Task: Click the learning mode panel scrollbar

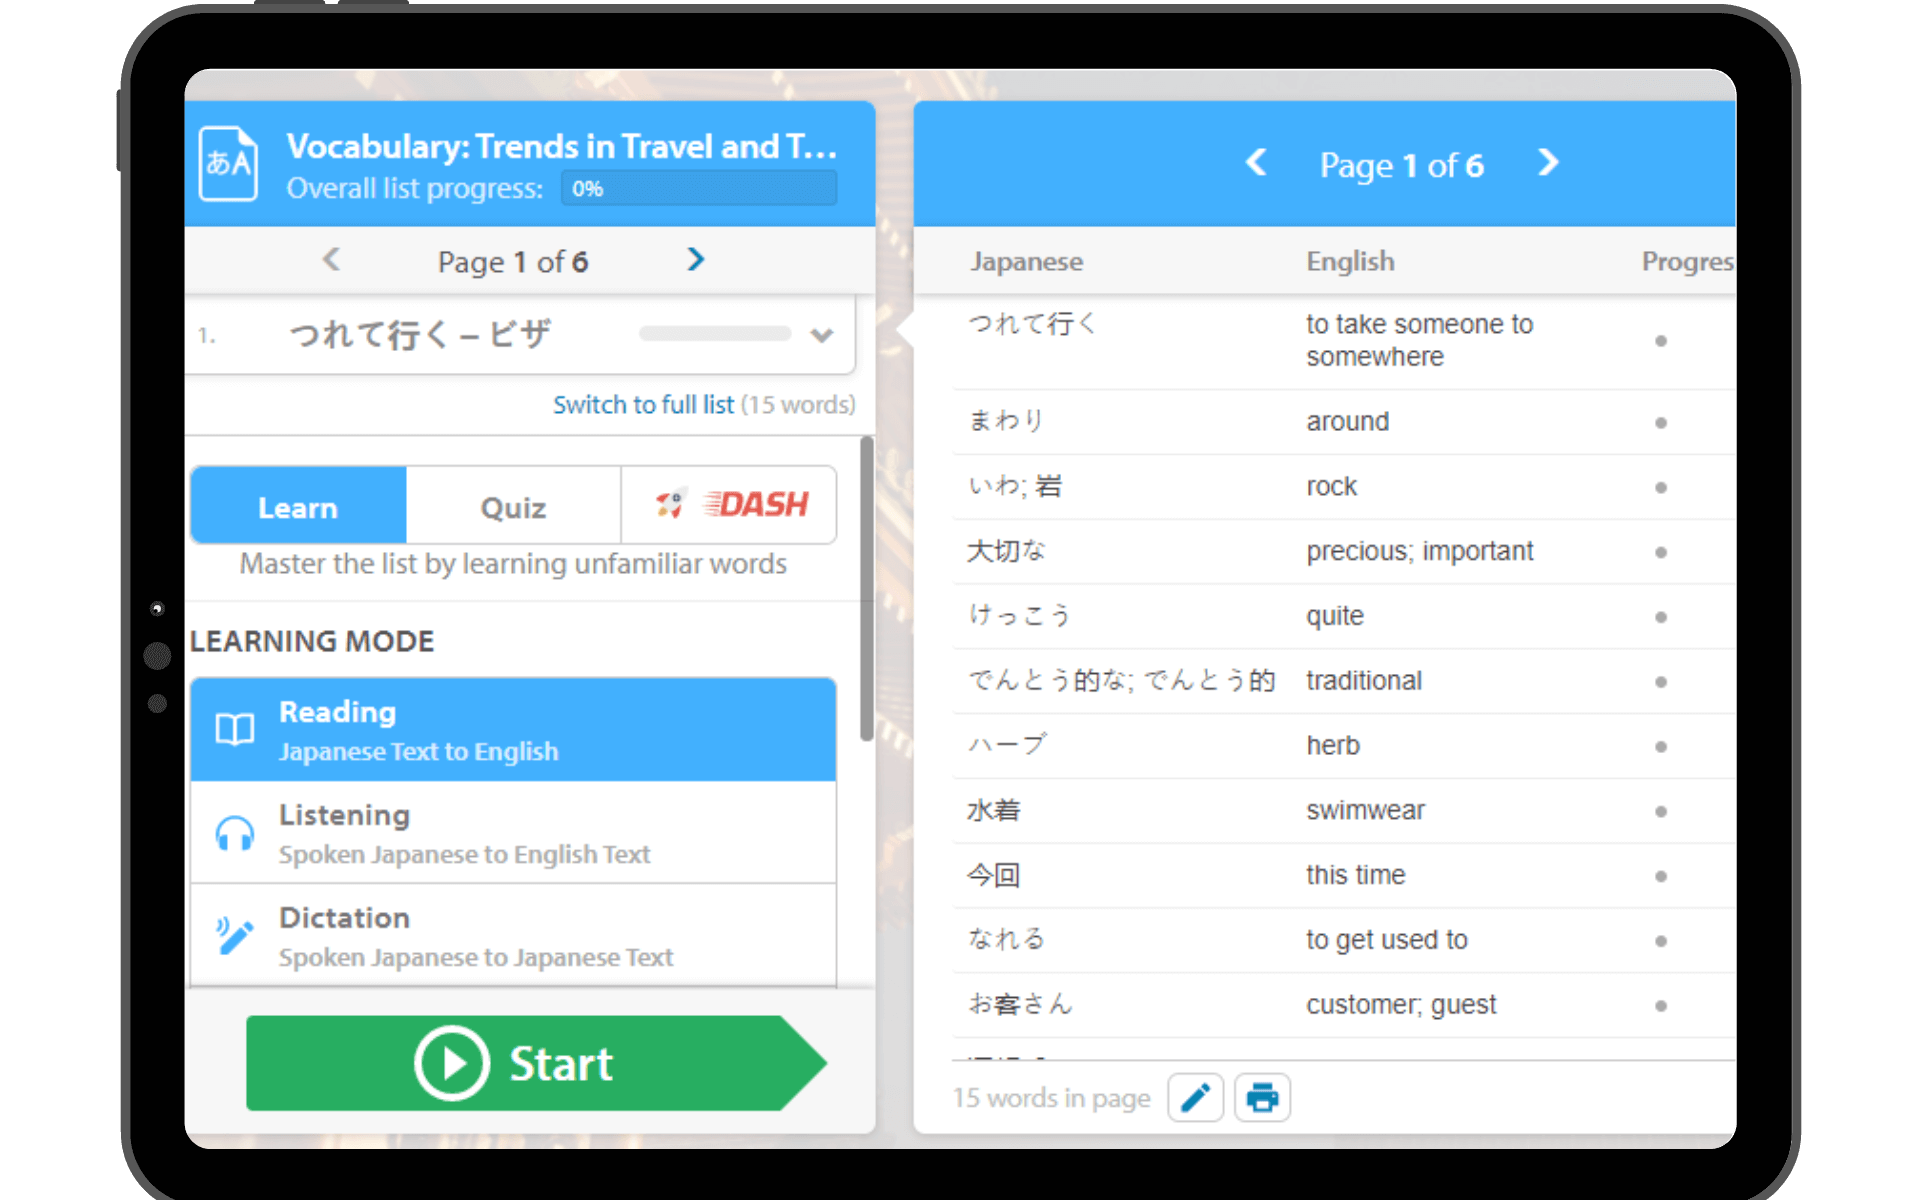Action: coord(866,590)
